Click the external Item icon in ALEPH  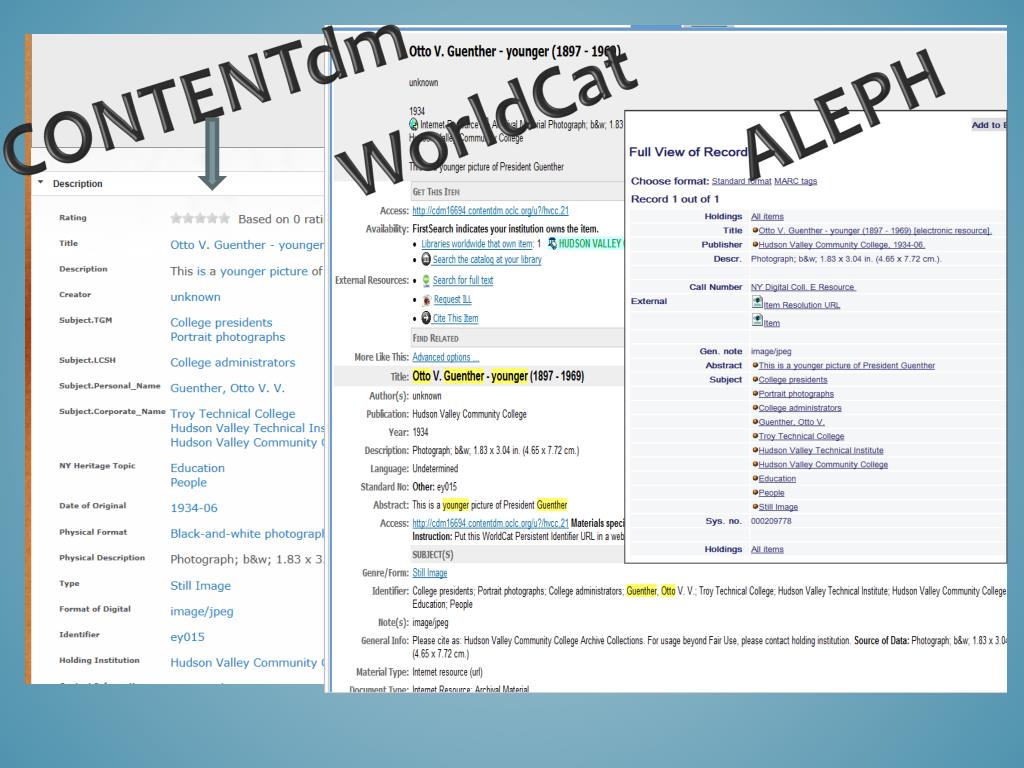pyautogui.click(x=757, y=320)
